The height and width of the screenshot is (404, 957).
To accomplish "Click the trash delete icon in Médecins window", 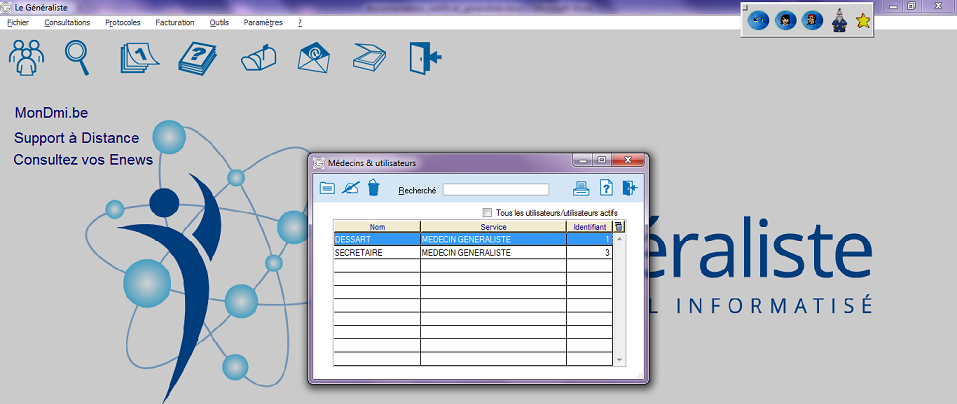I will (x=374, y=187).
